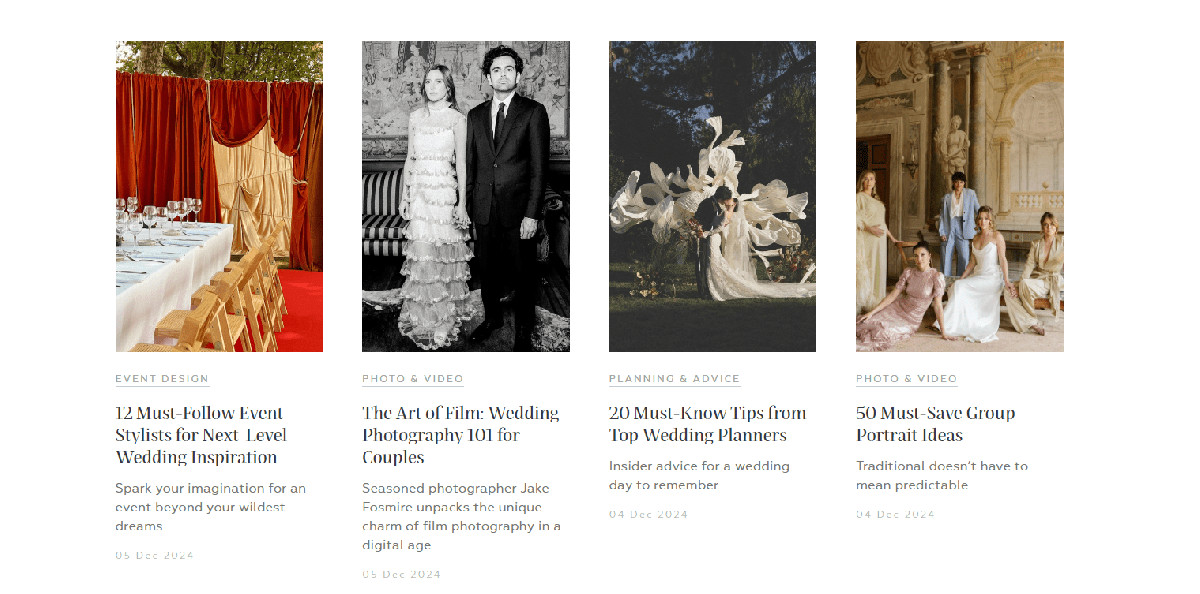Open the red draped table setting photo
This screenshot has width=1200, height=594.
219,196
